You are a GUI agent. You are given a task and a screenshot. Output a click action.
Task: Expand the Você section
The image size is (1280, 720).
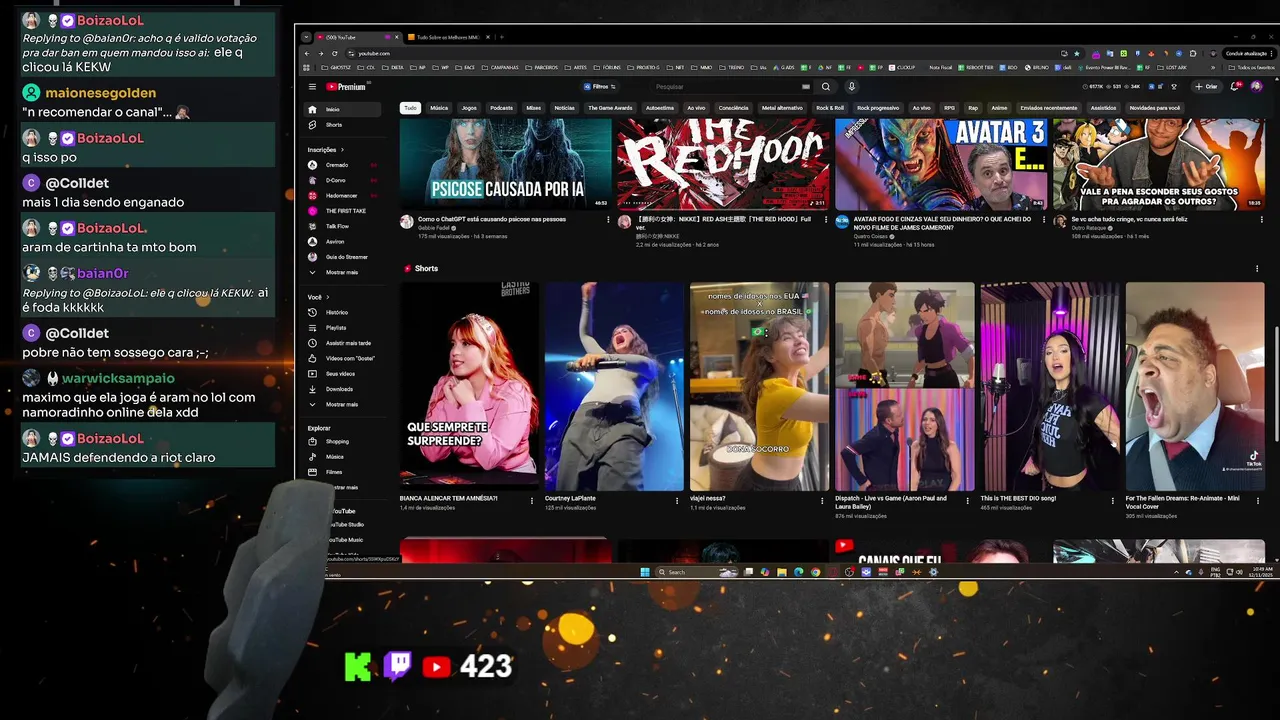click(x=319, y=297)
